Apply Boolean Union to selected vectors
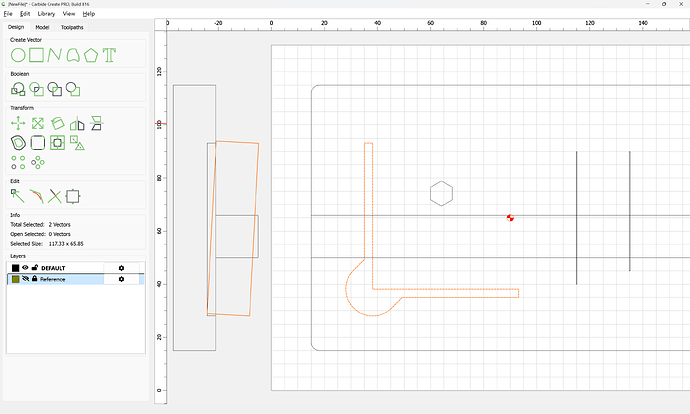The image size is (690, 414). pos(18,89)
